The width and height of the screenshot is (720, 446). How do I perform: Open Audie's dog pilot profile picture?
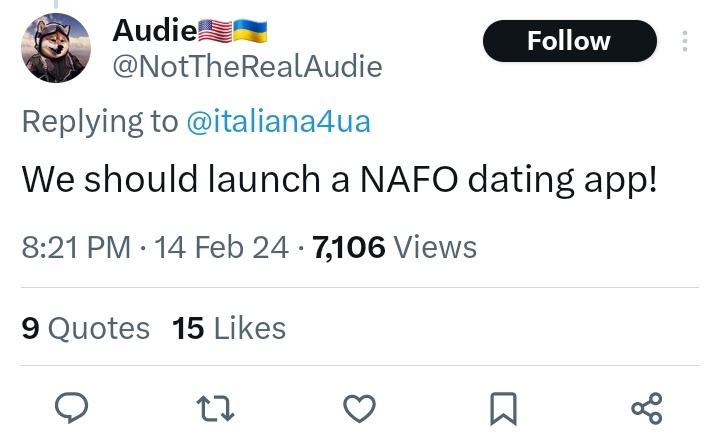tap(56, 49)
